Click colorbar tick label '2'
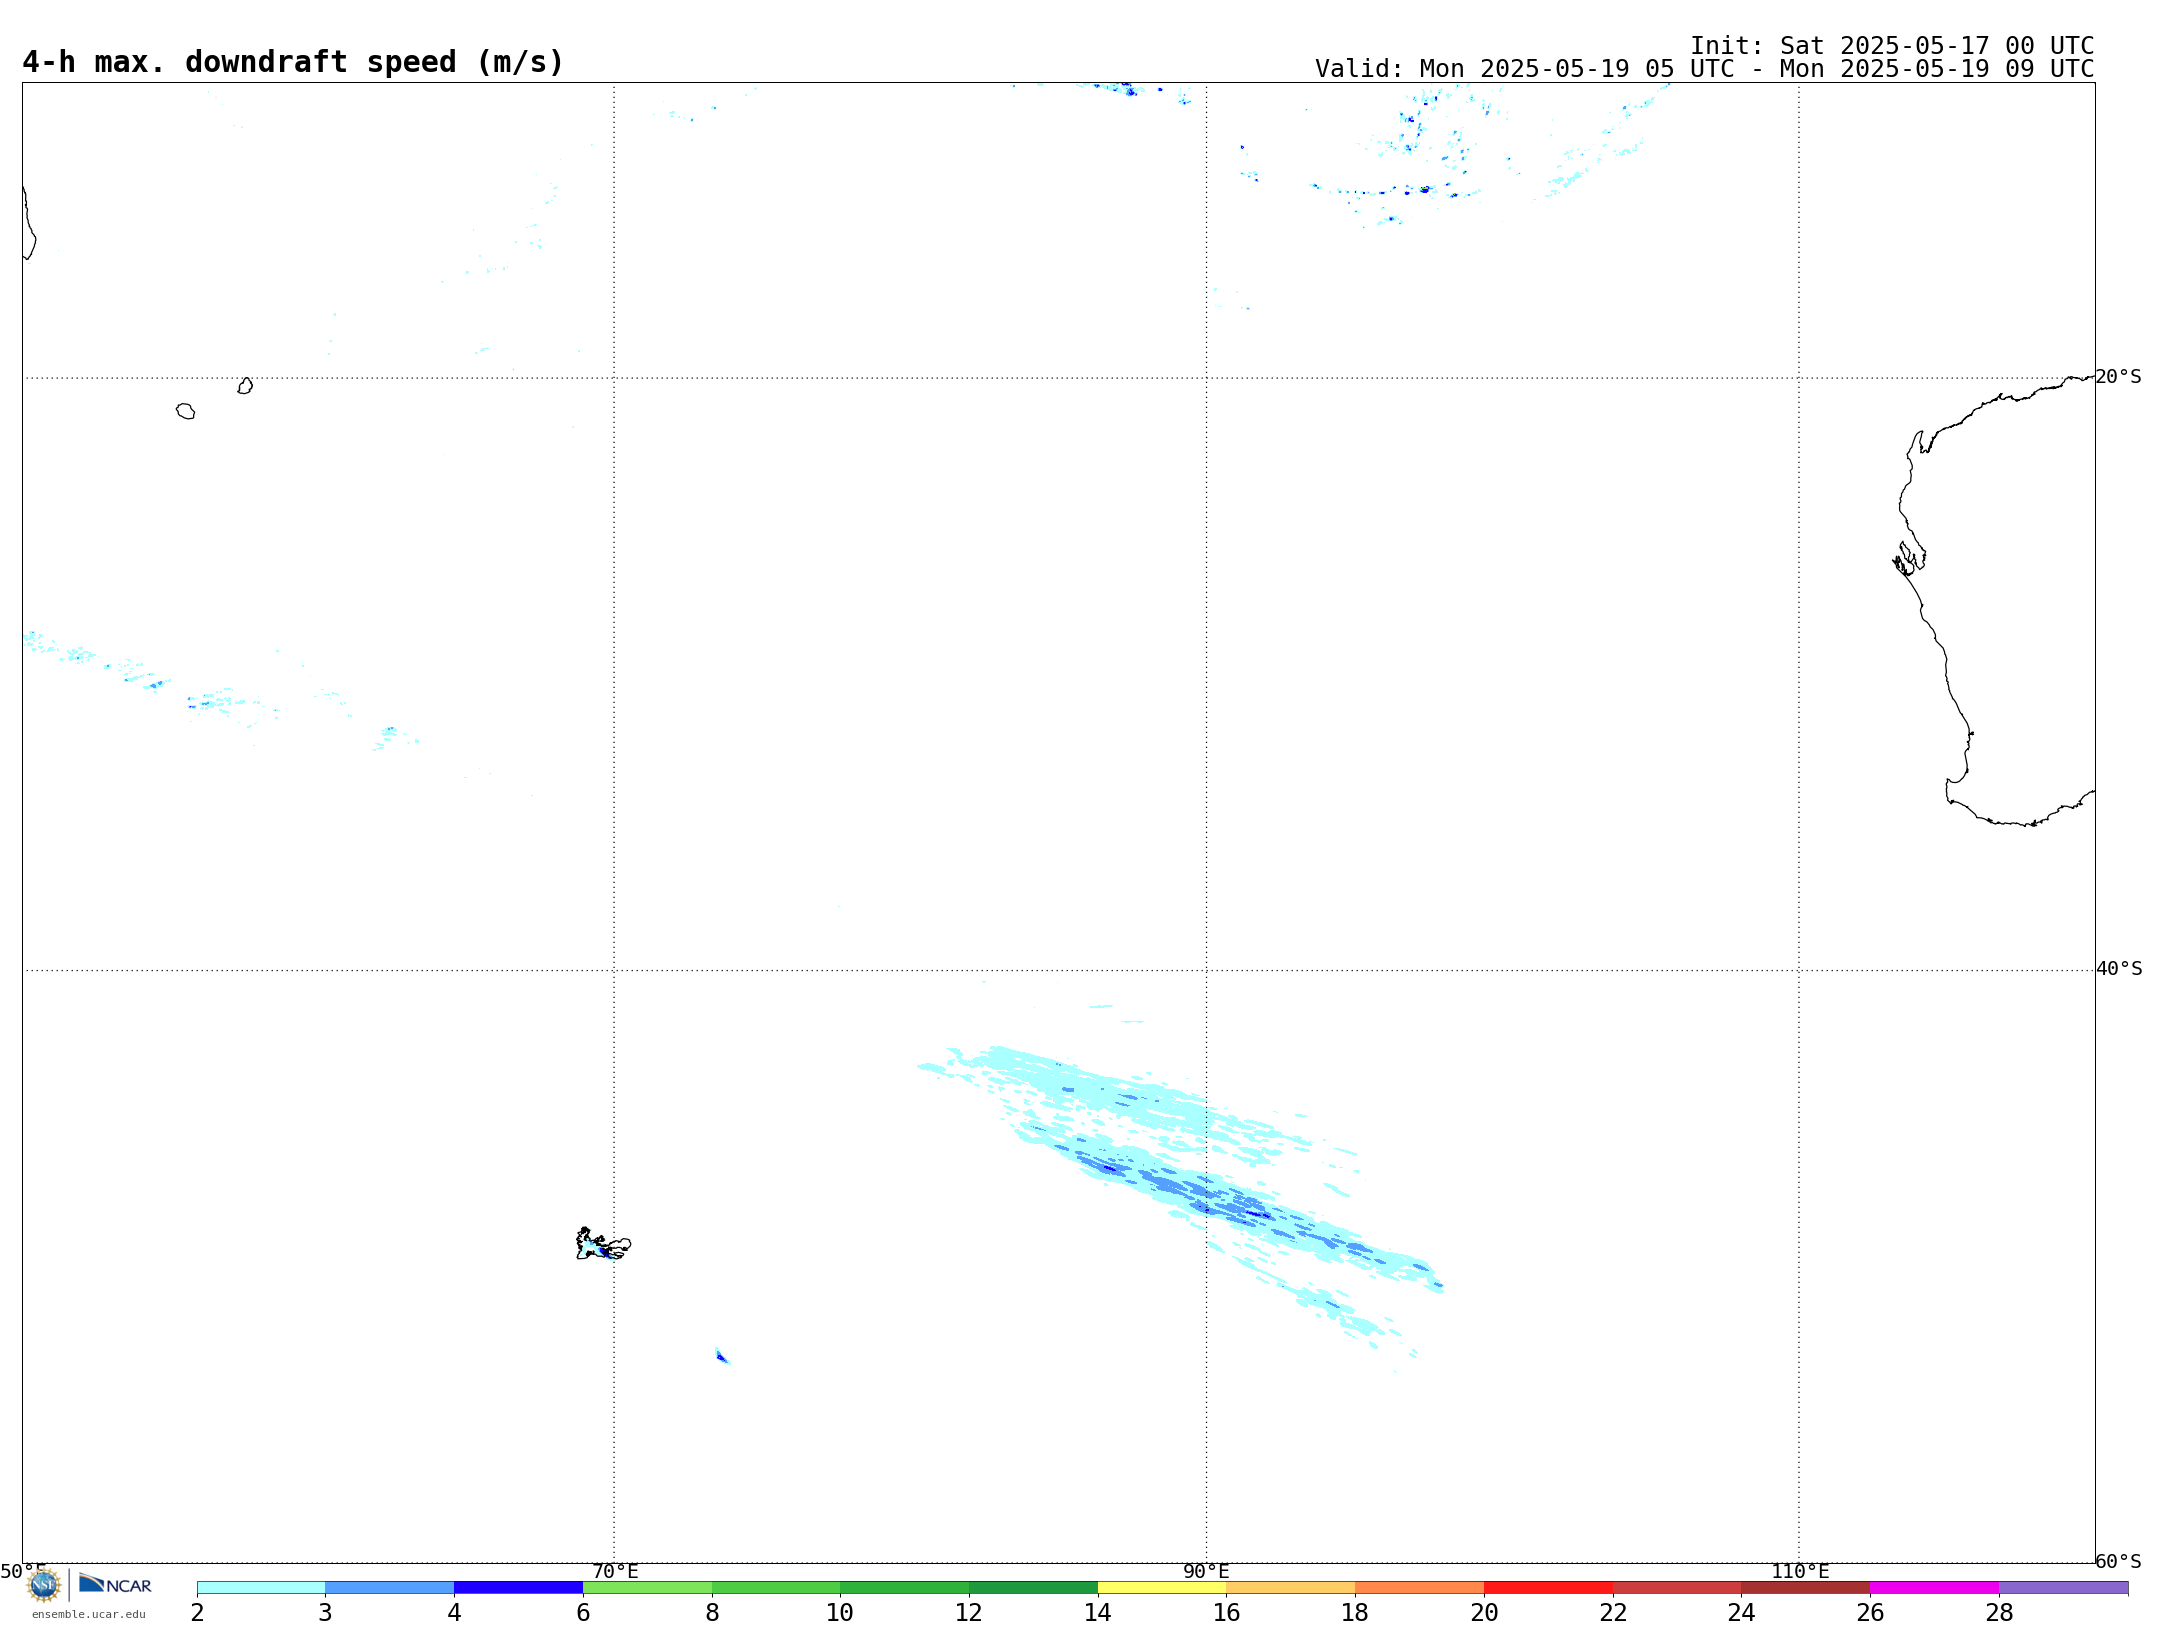The image size is (2160, 1626). click(197, 1613)
